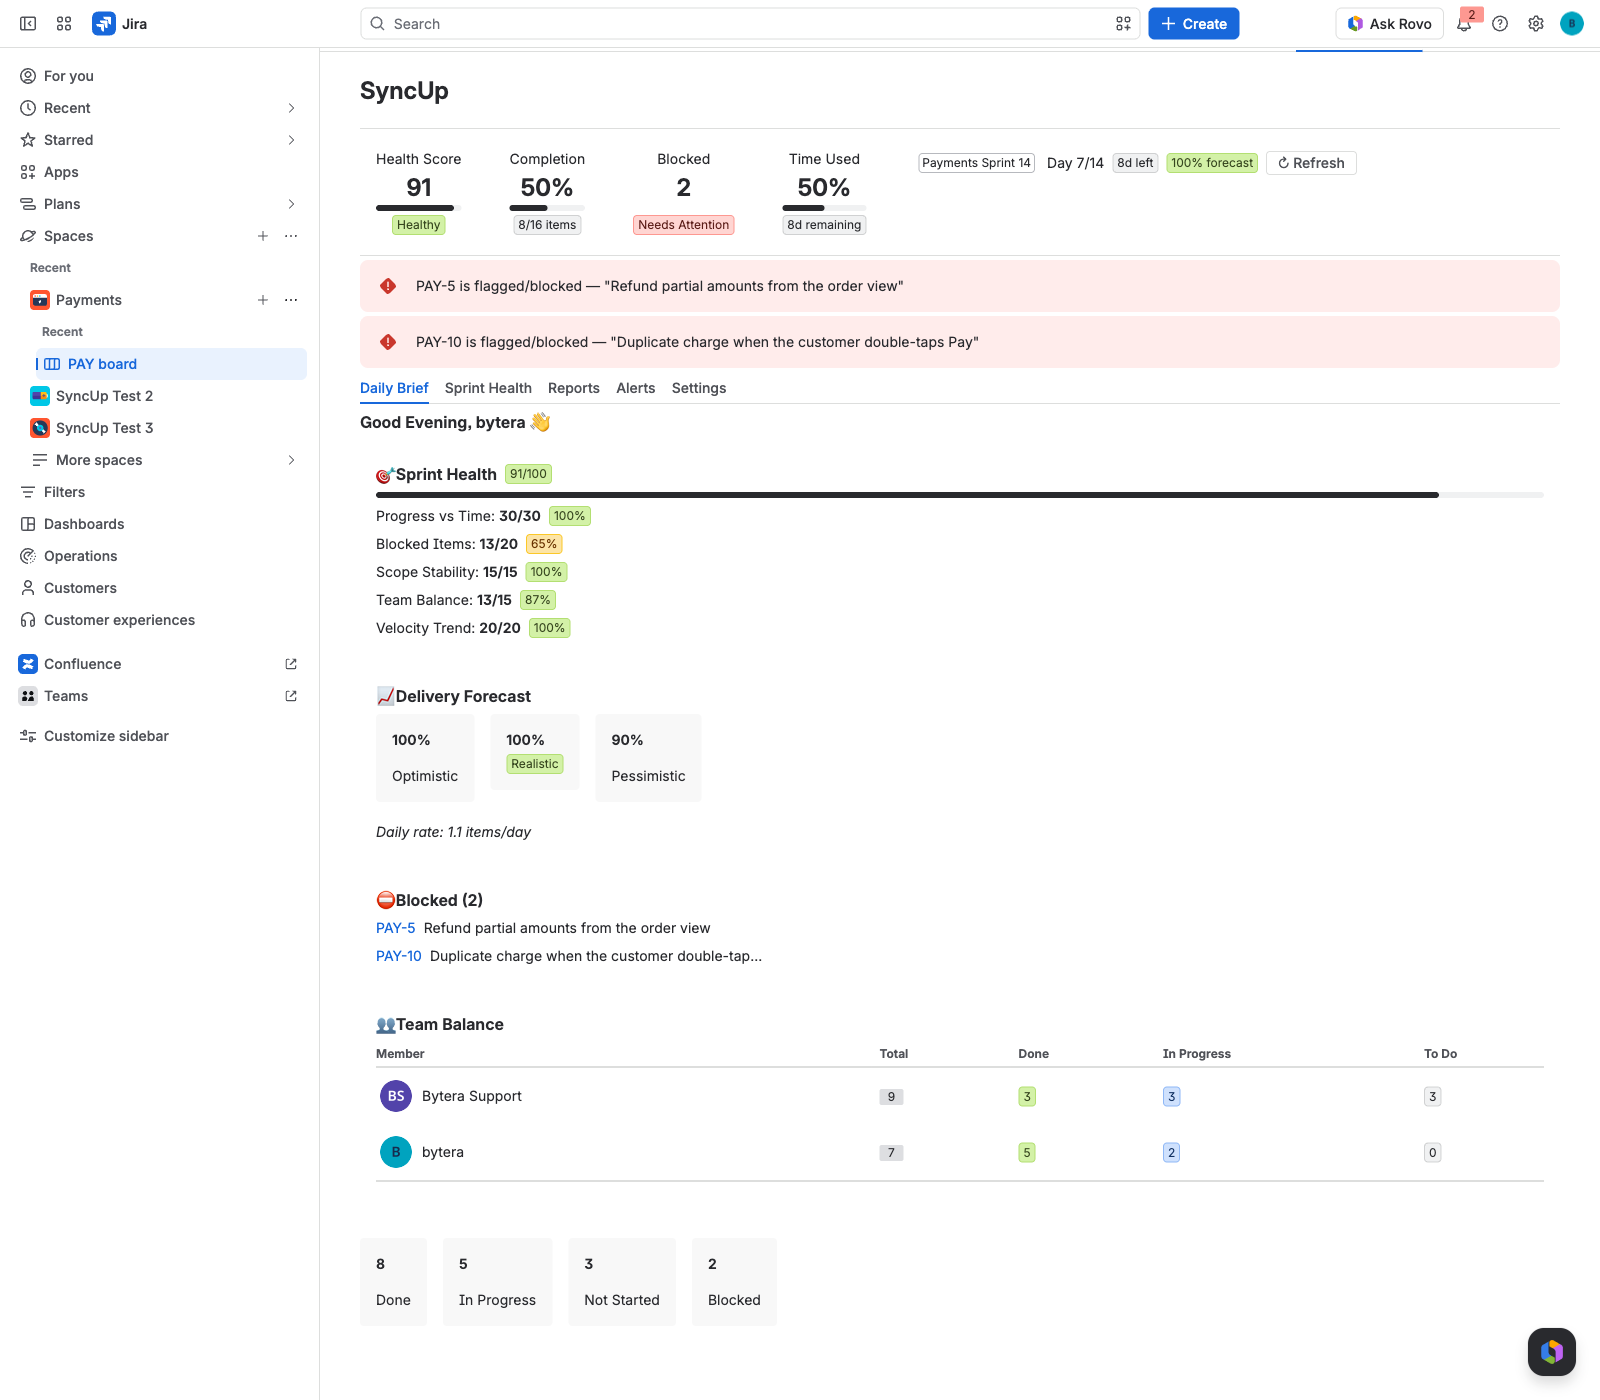Click the 8d left badge
Screen dimensions: 1600x1400
tap(1135, 163)
